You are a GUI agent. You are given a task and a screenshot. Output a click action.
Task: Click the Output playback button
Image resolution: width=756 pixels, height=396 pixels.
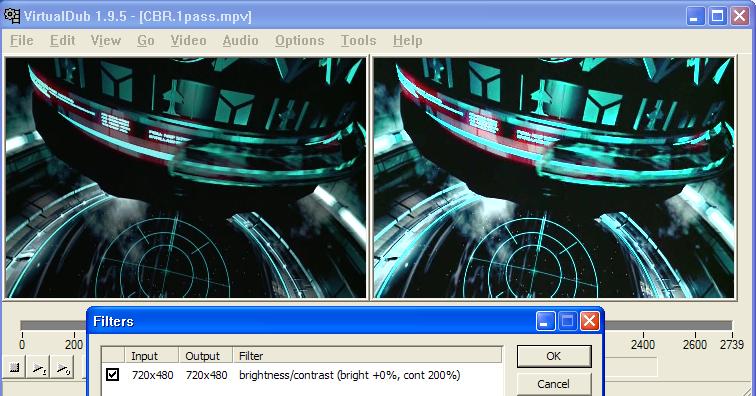click(x=63, y=368)
